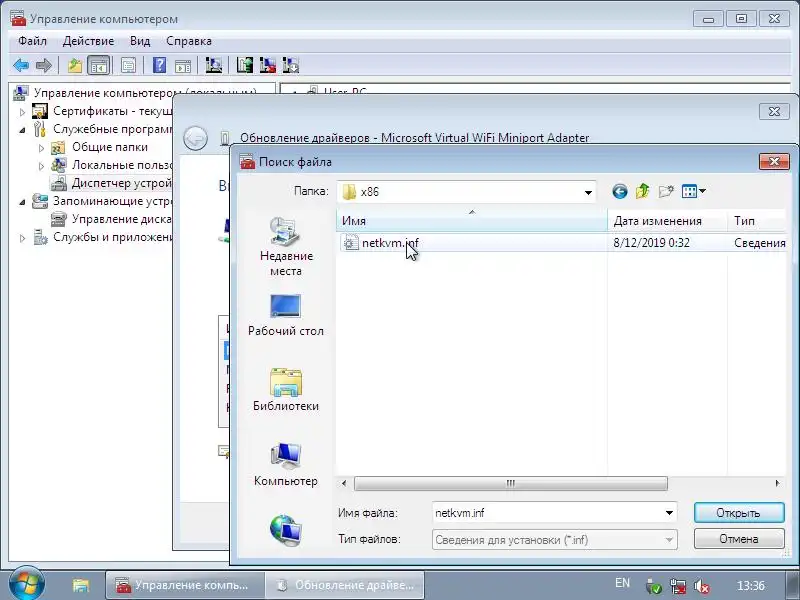
Task: Go up one level in file dialog
Action: point(642,192)
